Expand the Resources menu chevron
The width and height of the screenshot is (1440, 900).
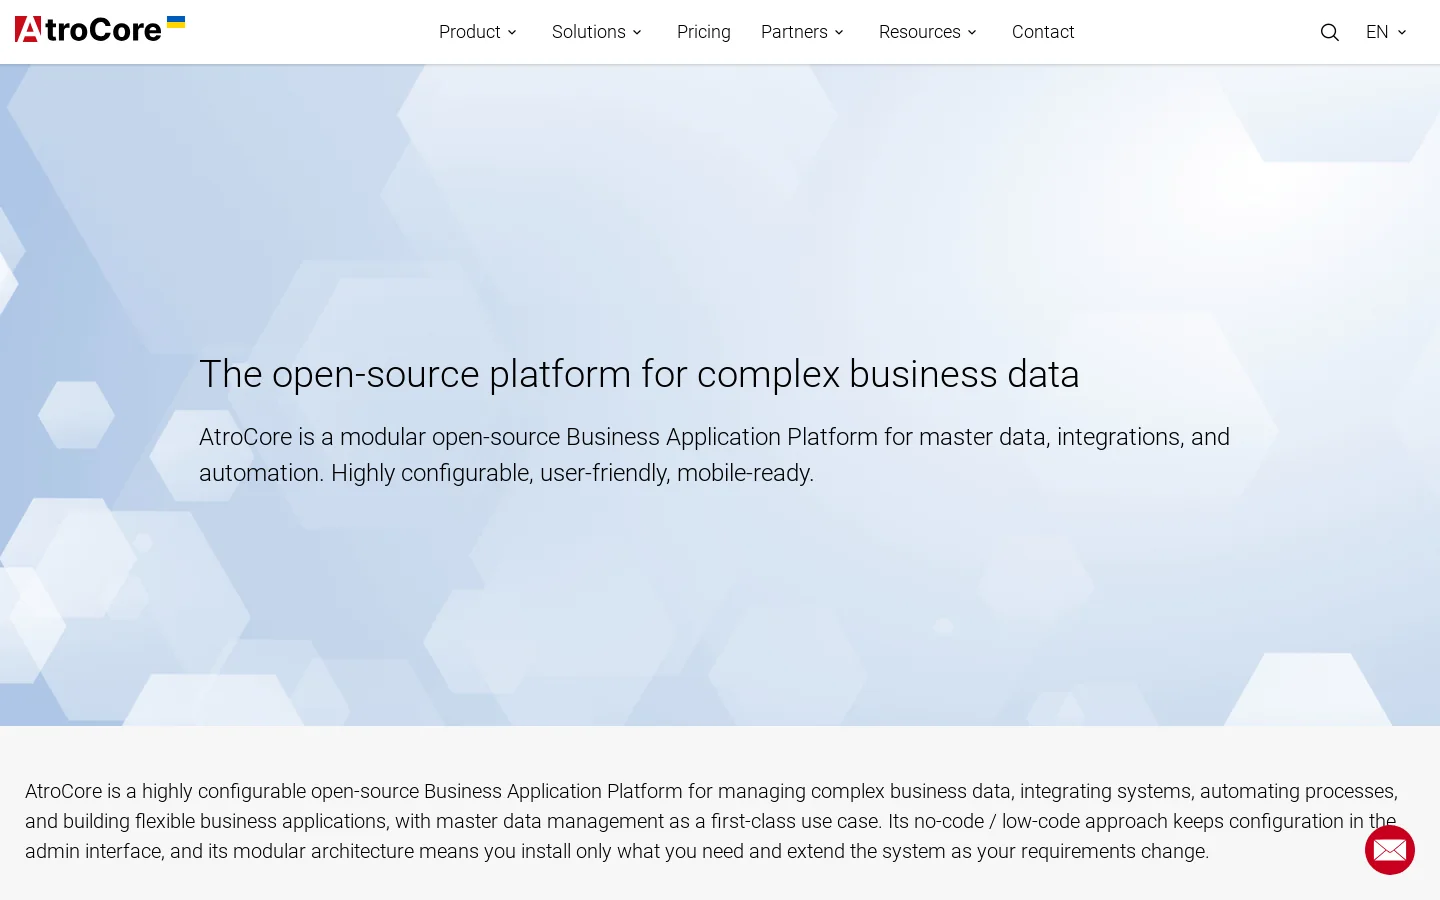pyautogui.click(x=972, y=32)
